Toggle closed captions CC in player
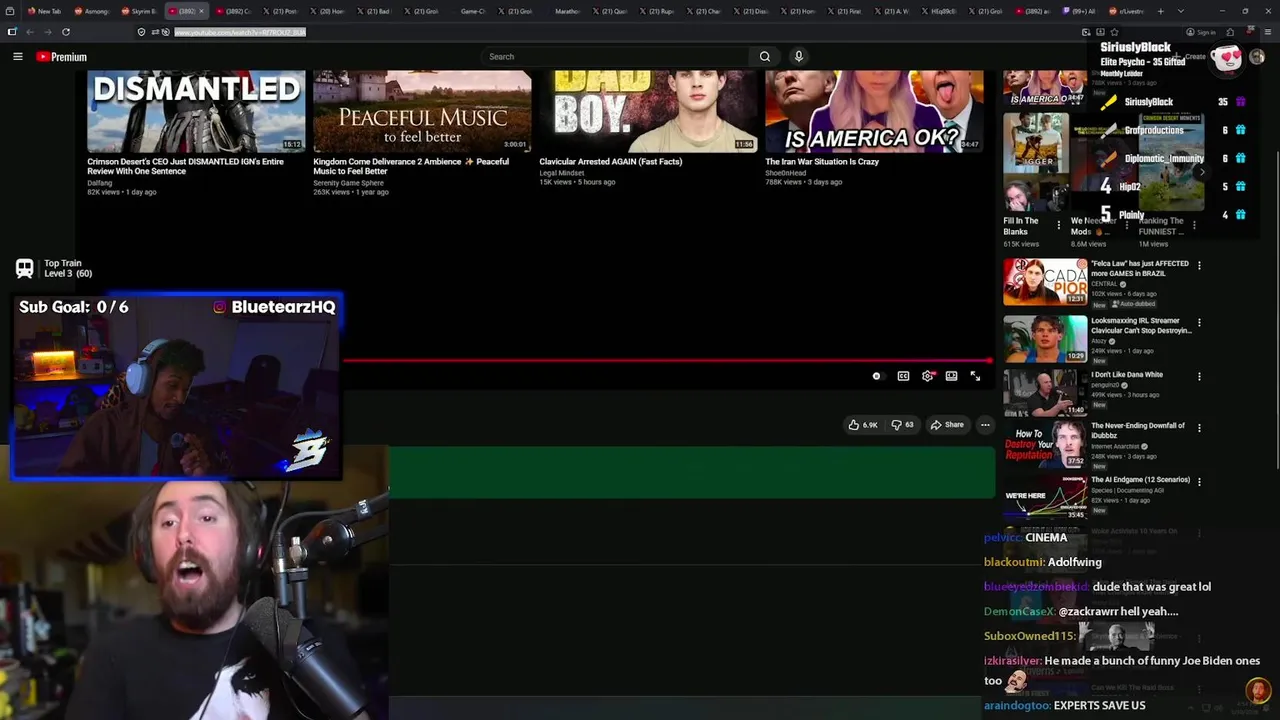This screenshot has height=720, width=1280. 903,376
